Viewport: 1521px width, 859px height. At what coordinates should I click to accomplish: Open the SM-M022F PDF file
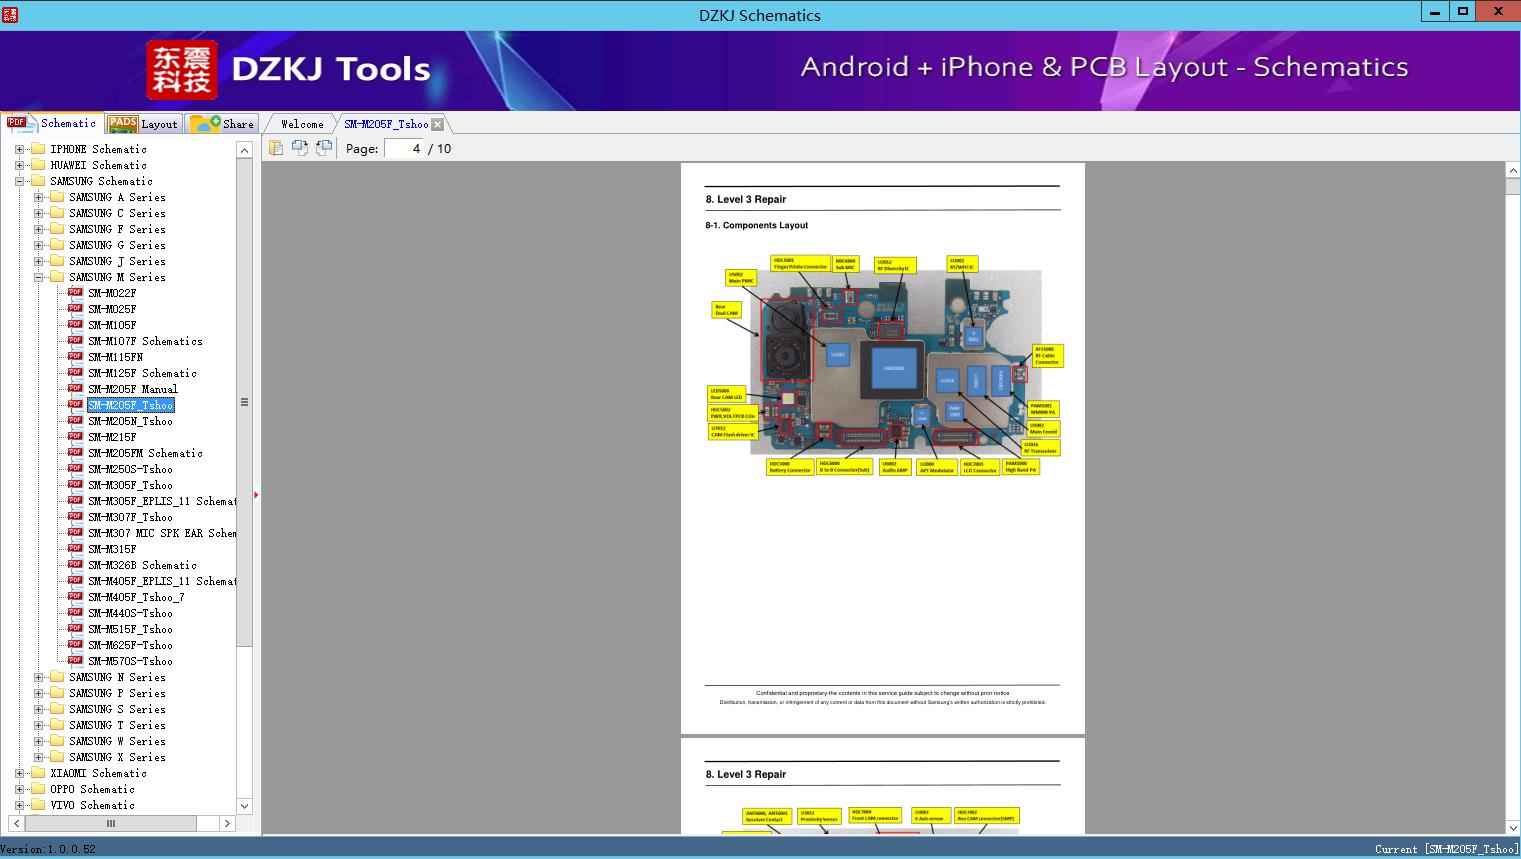coord(112,293)
